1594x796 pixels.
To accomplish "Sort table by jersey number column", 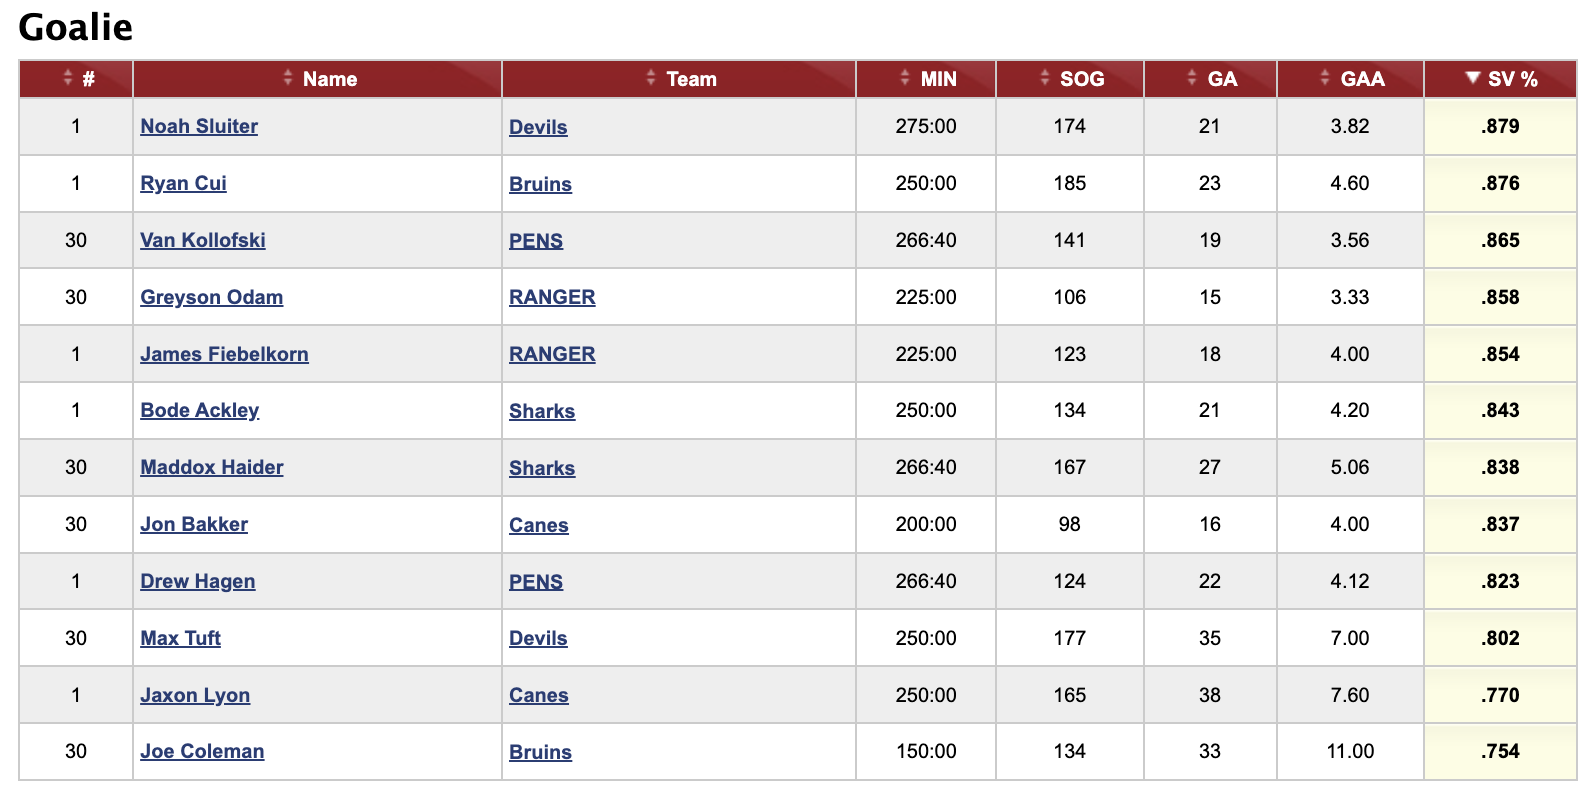I will [x=76, y=79].
